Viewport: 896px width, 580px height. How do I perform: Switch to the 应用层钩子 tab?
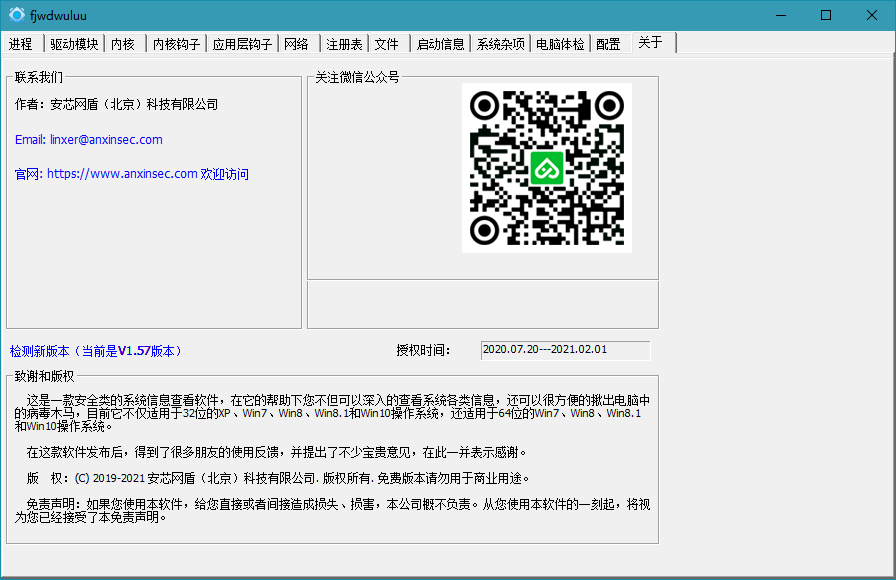[240, 43]
